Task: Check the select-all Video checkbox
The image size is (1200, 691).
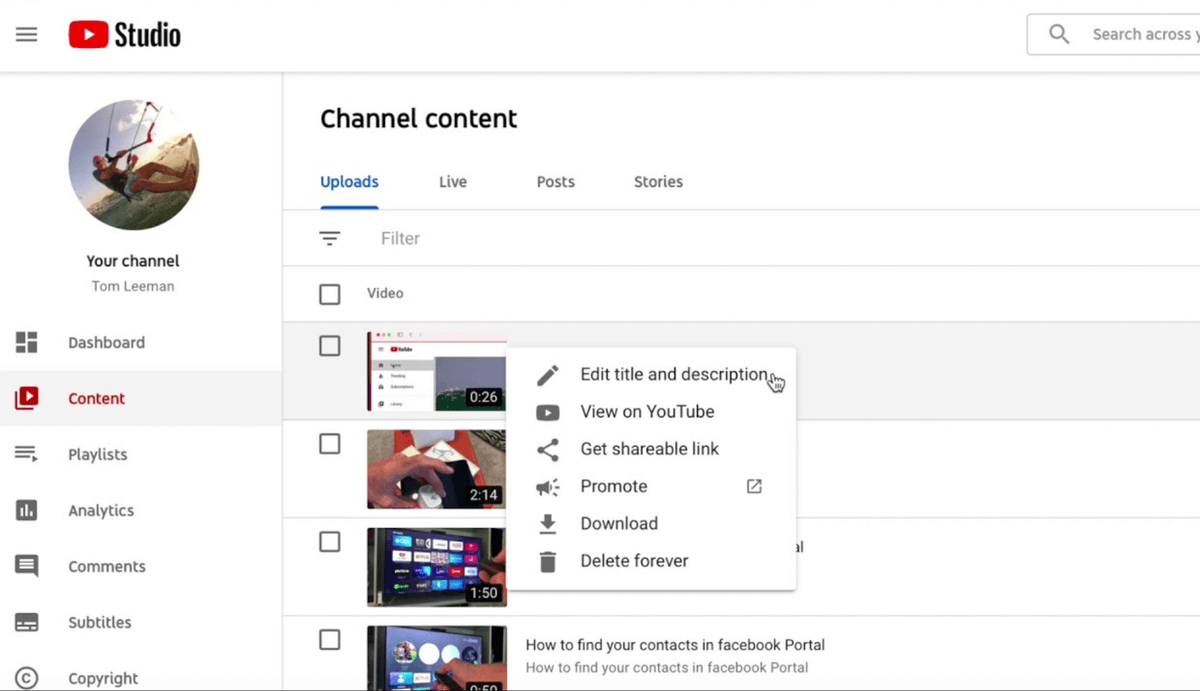Action: 329,293
